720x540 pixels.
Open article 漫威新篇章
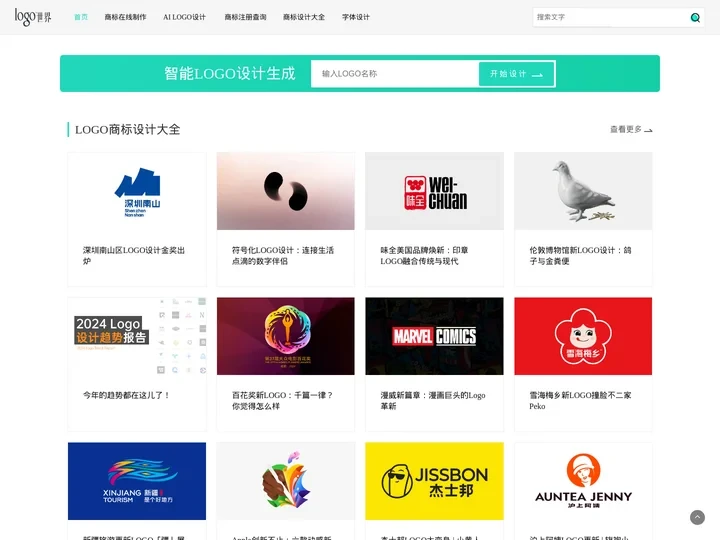[433, 400]
